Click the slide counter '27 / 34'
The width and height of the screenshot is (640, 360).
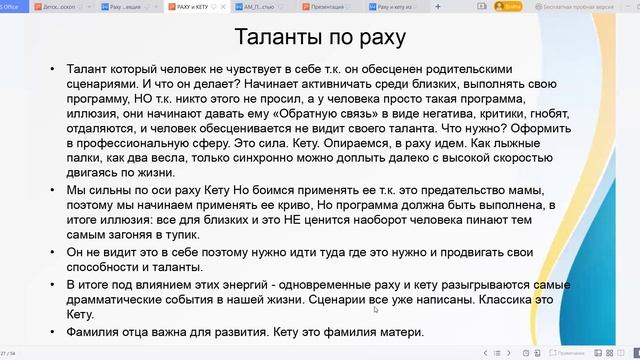pos(8,353)
